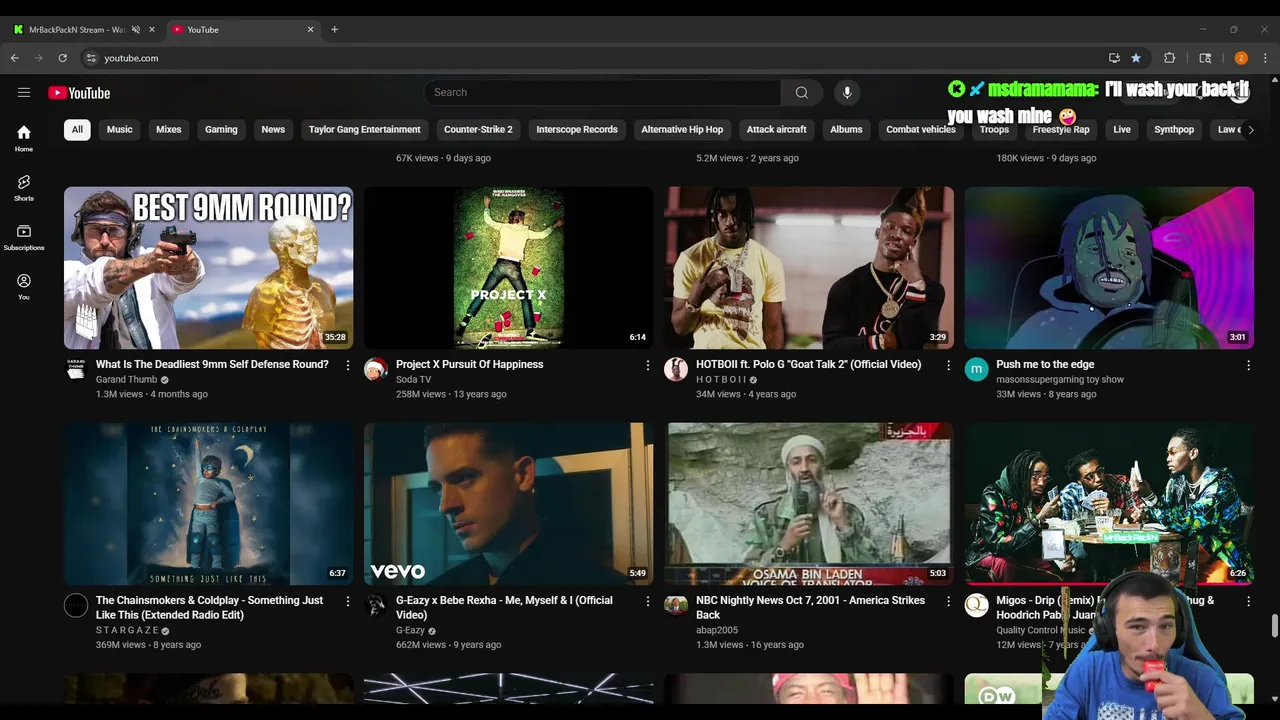Play G-Eazy vevo thumbnail

tap(508, 503)
